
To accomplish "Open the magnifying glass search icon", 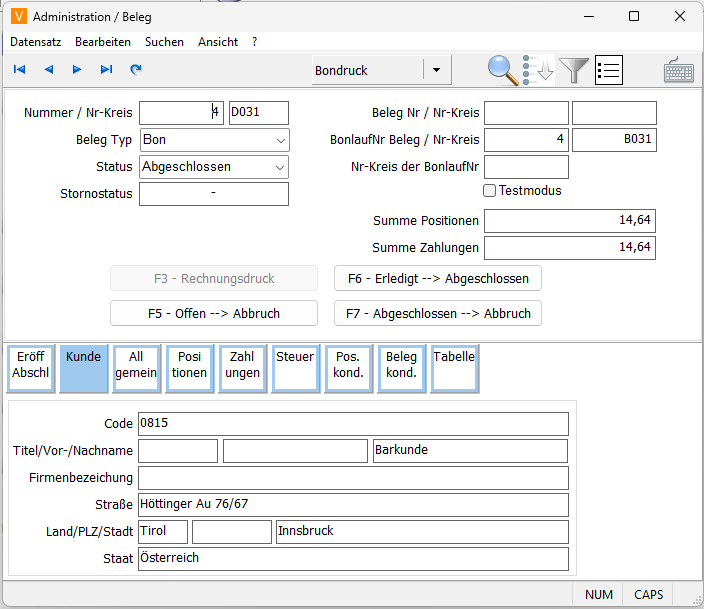I will pos(503,70).
